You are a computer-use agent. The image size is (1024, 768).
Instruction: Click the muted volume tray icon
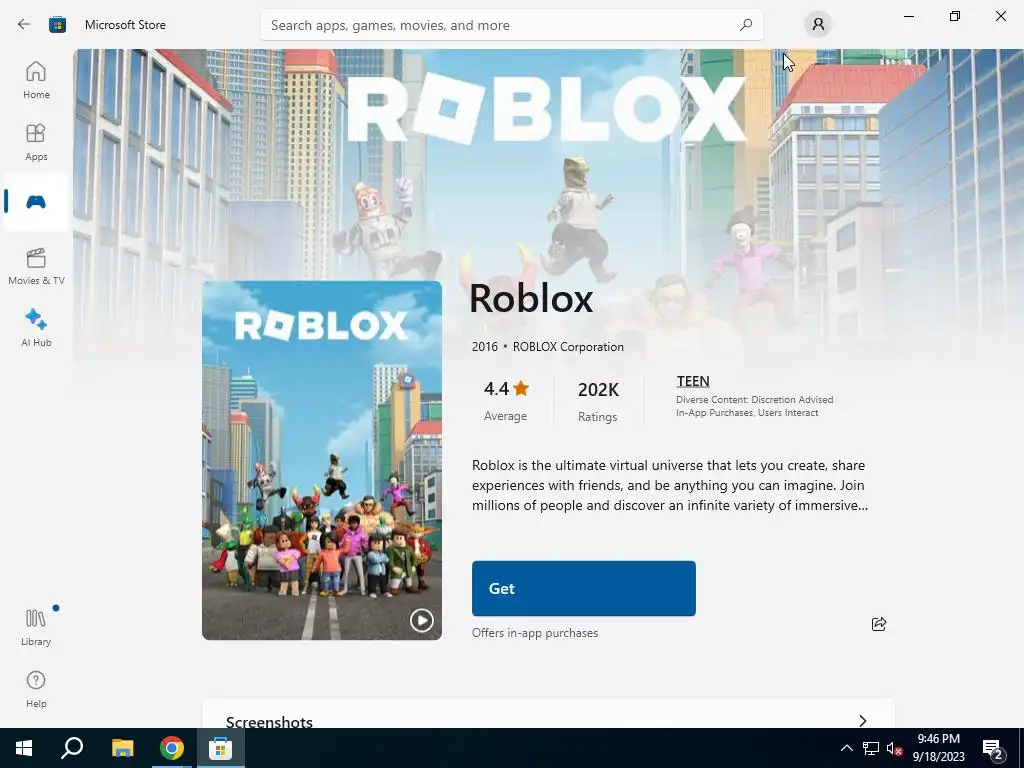[x=895, y=749]
